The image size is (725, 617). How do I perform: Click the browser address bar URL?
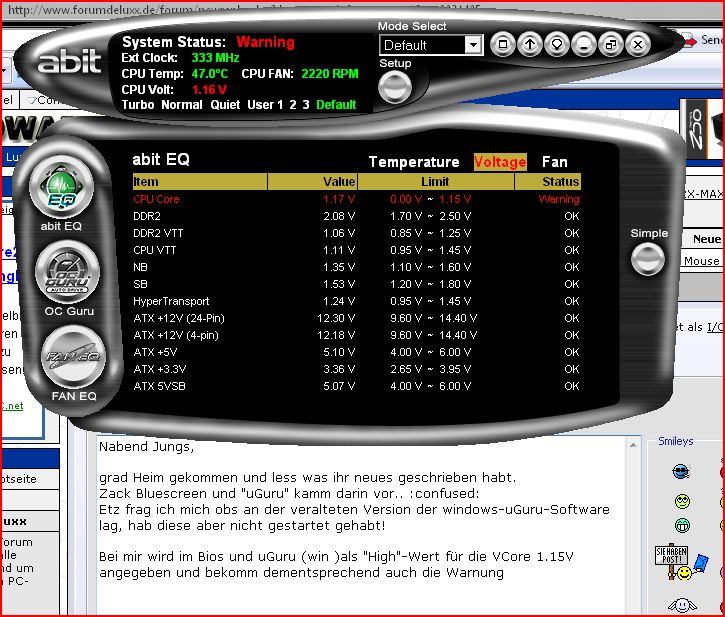(x=245, y=9)
